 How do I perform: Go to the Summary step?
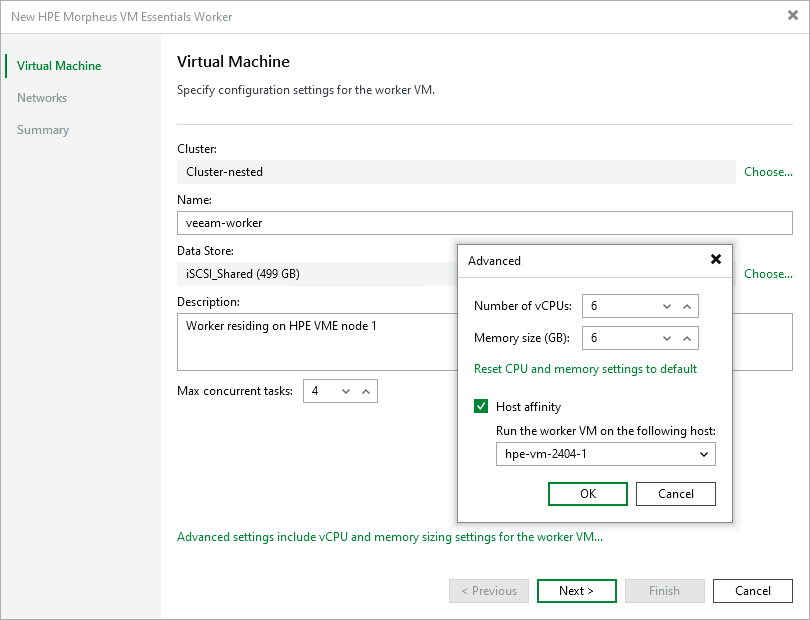coord(43,130)
